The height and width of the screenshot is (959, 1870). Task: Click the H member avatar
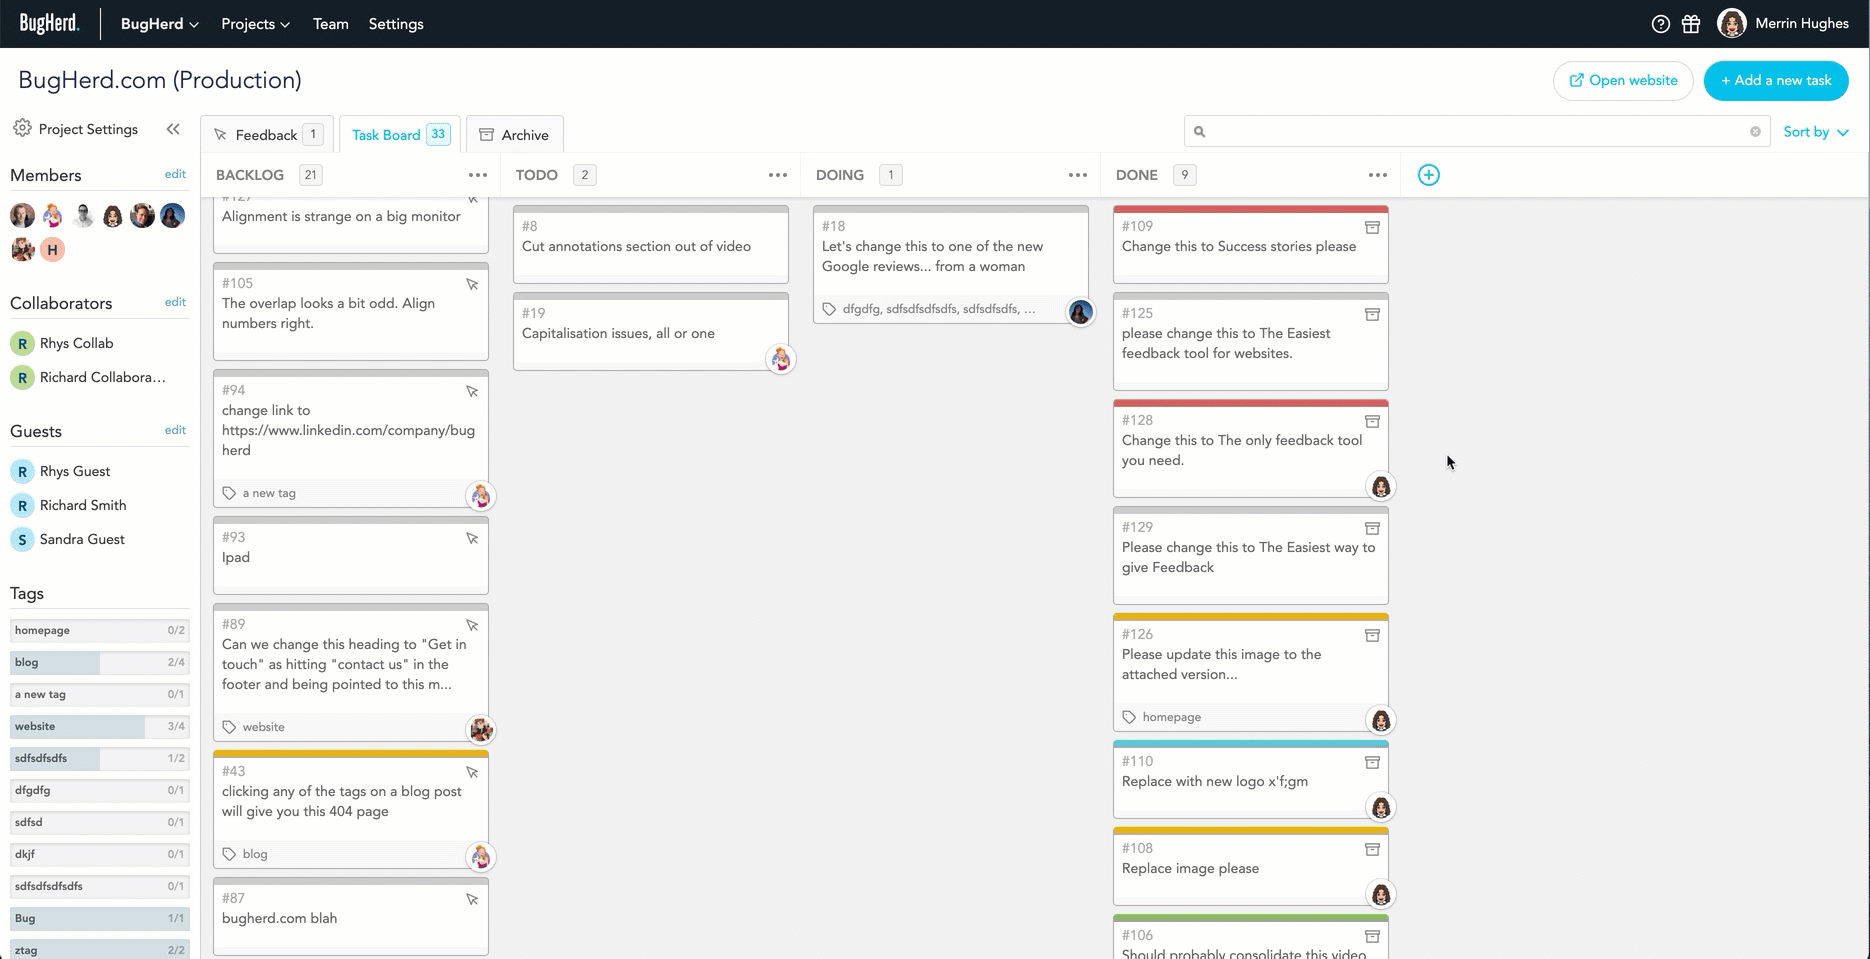coord(52,249)
